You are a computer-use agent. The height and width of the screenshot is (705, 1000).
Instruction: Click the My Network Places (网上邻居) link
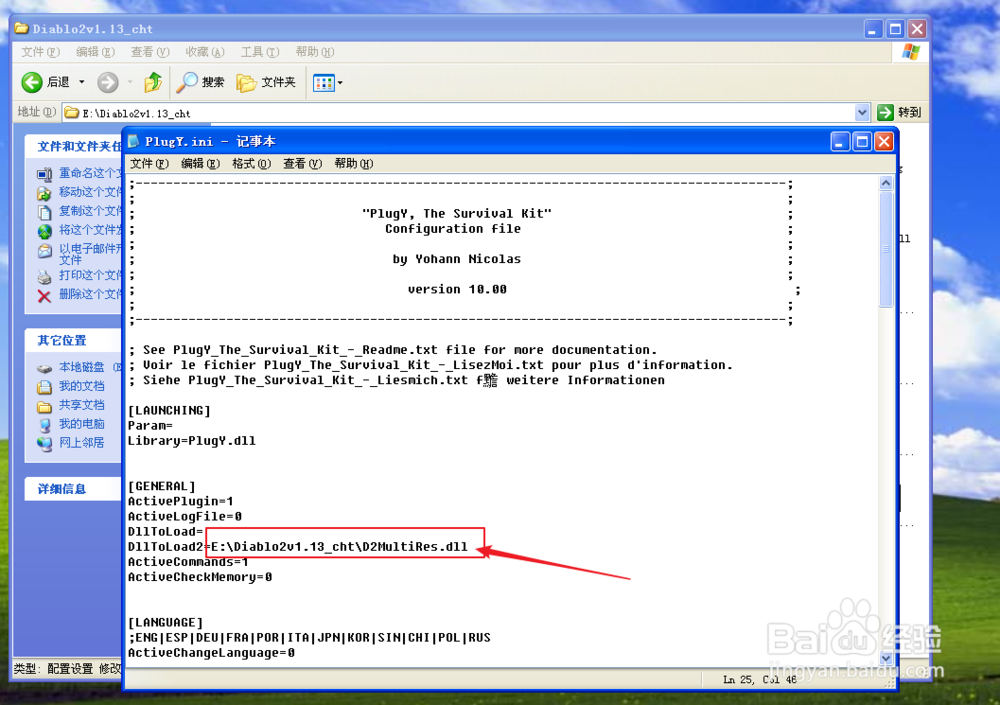pos(82,443)
